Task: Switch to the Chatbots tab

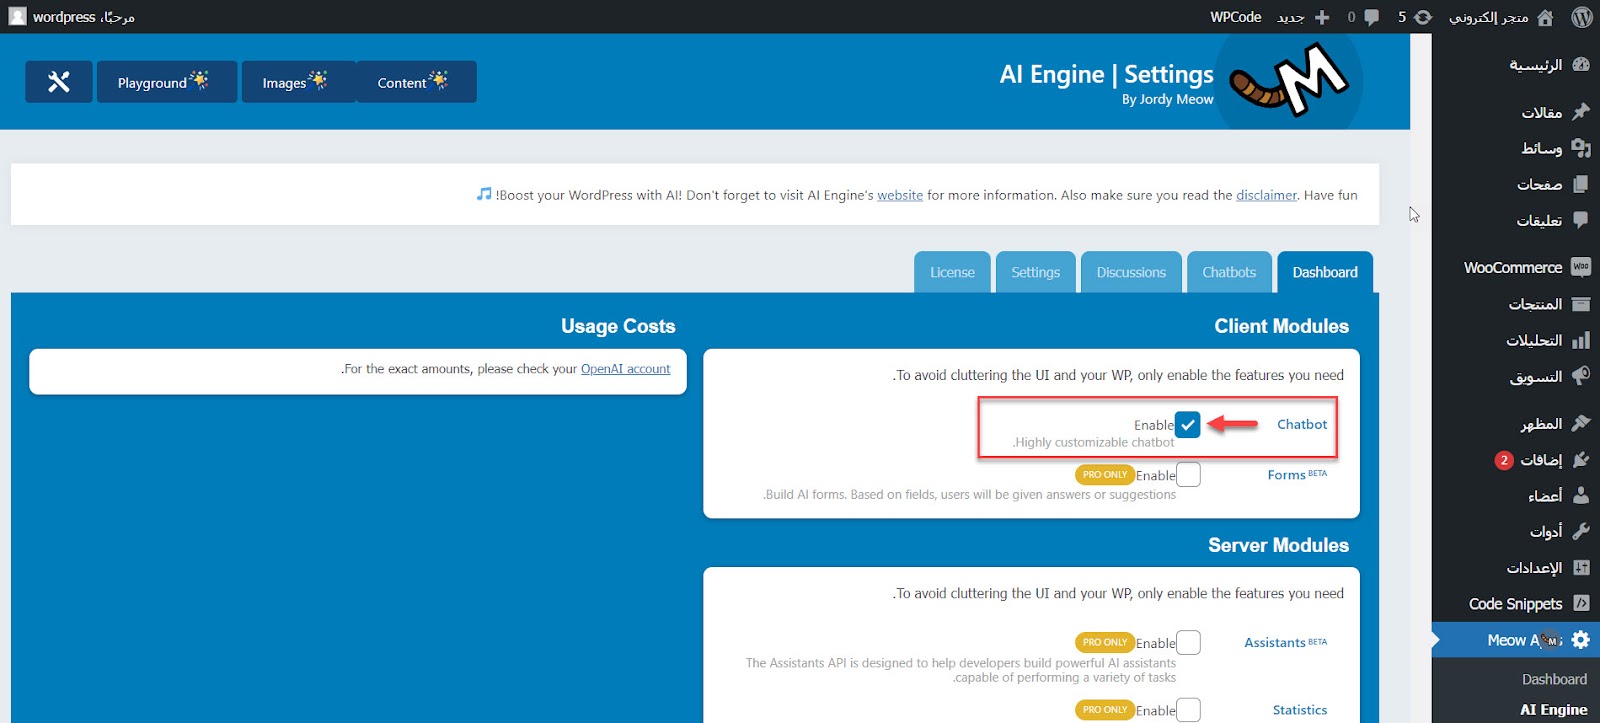Action: click(x=1228, y=272)
